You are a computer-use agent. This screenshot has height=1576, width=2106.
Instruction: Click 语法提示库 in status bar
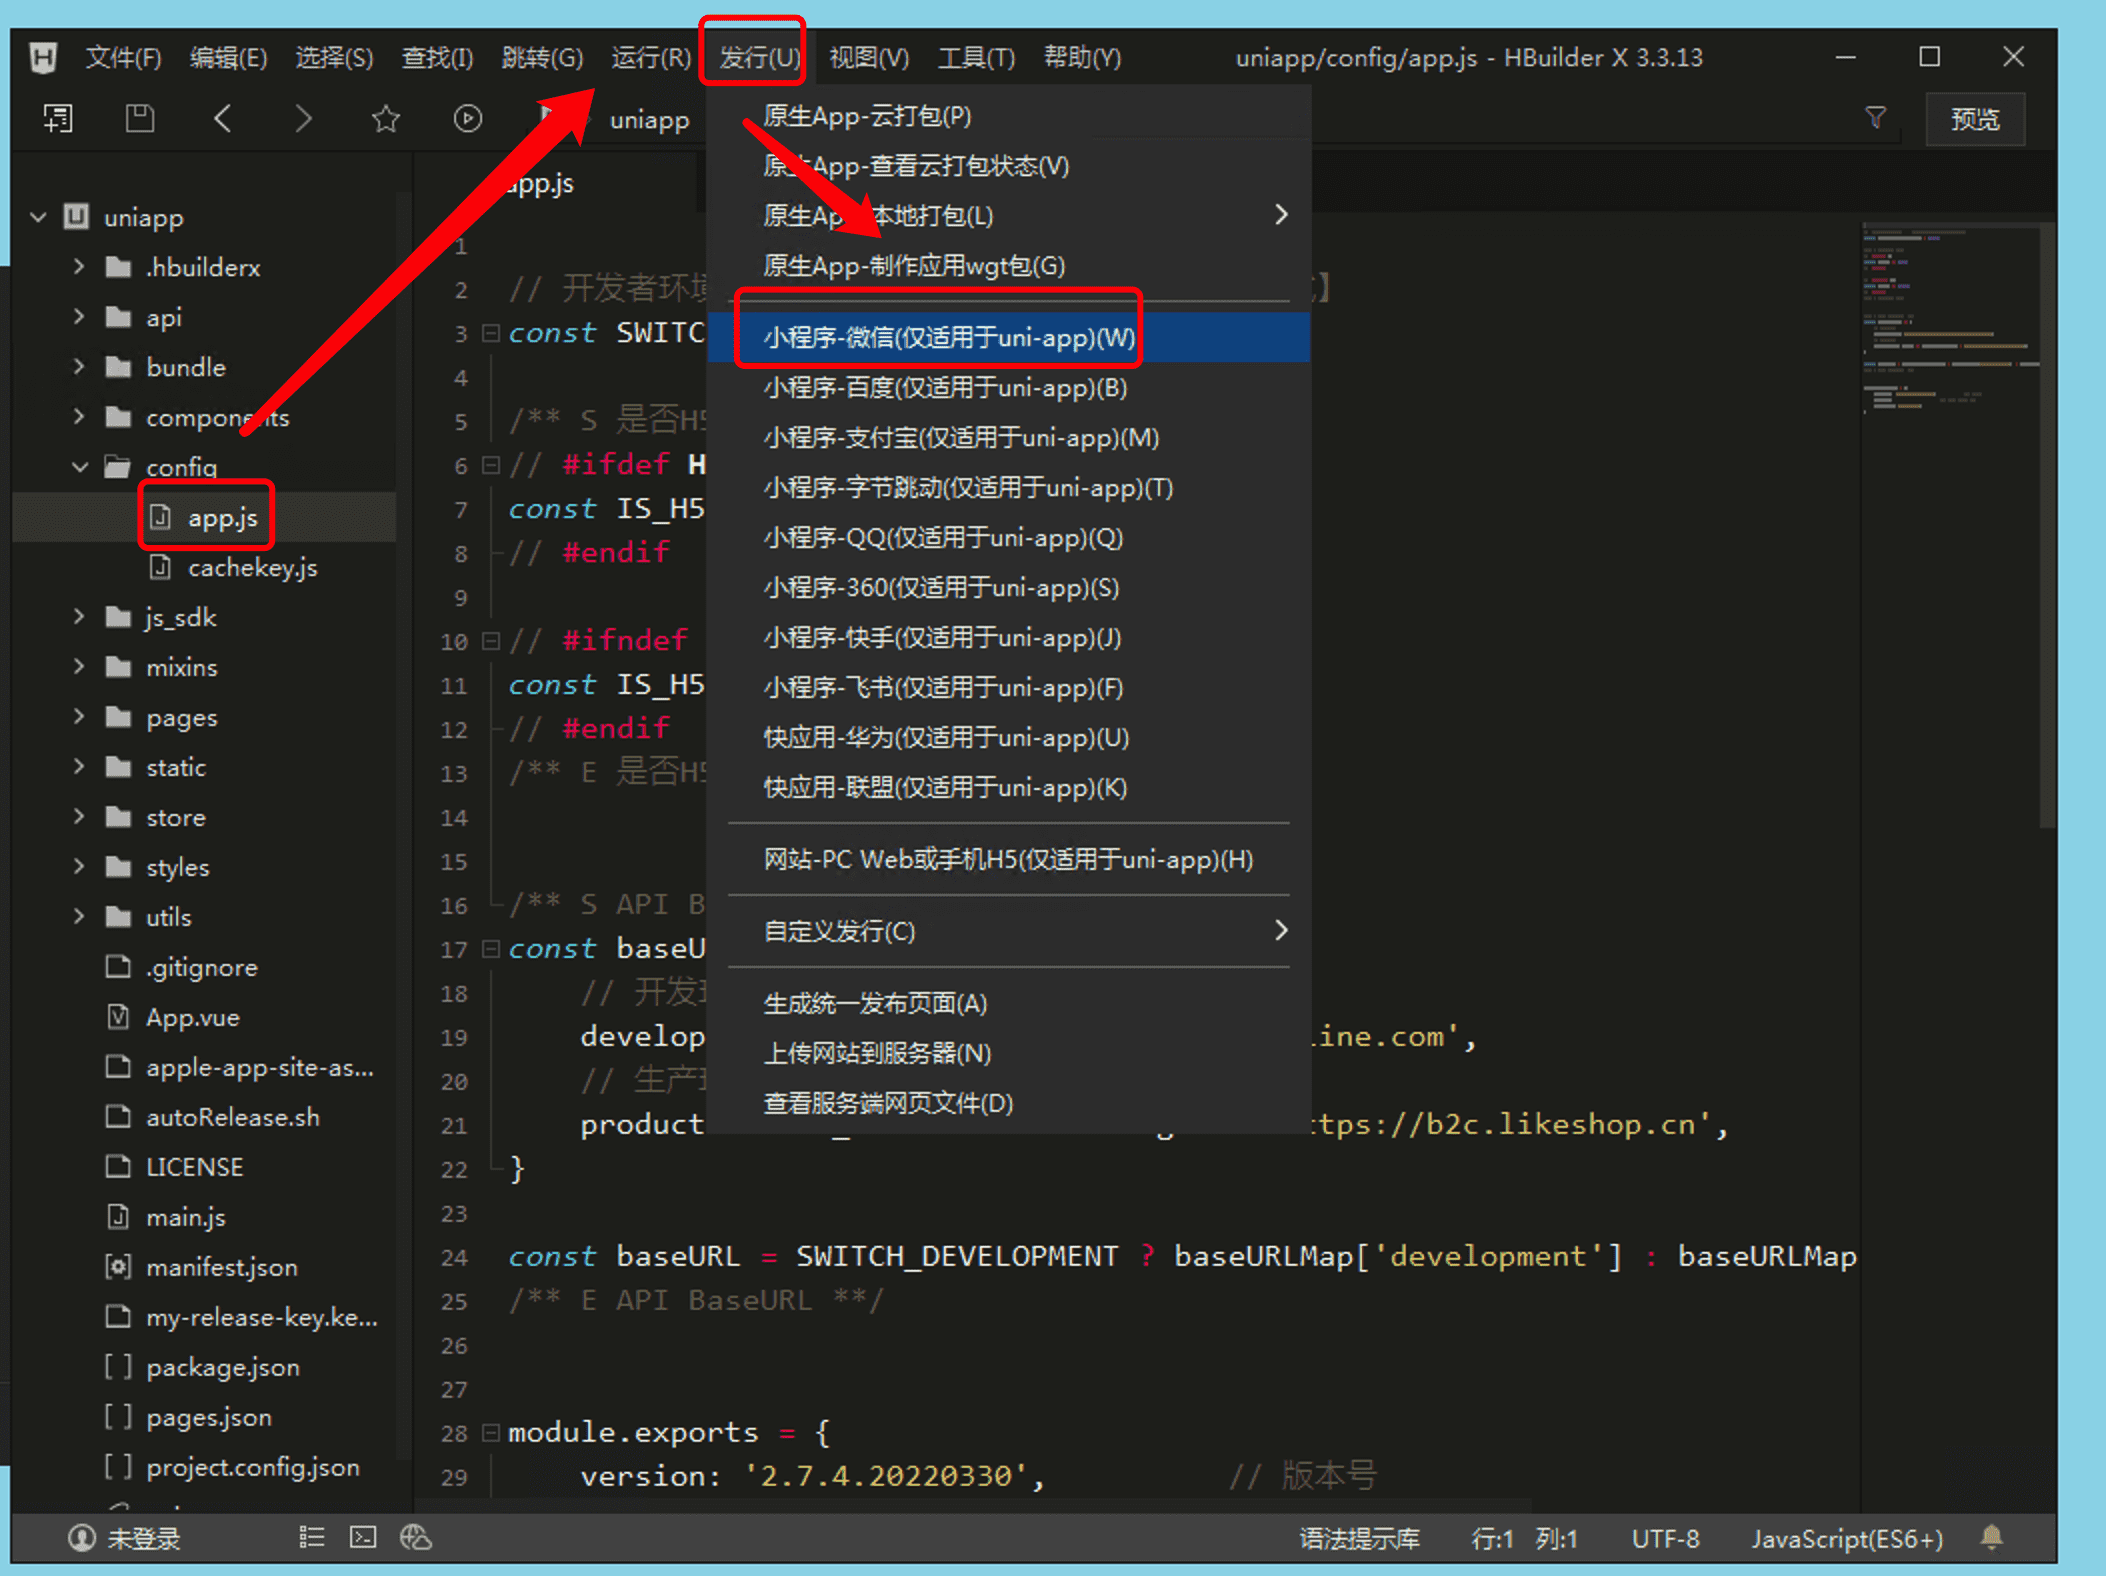click(1359, 1538)
